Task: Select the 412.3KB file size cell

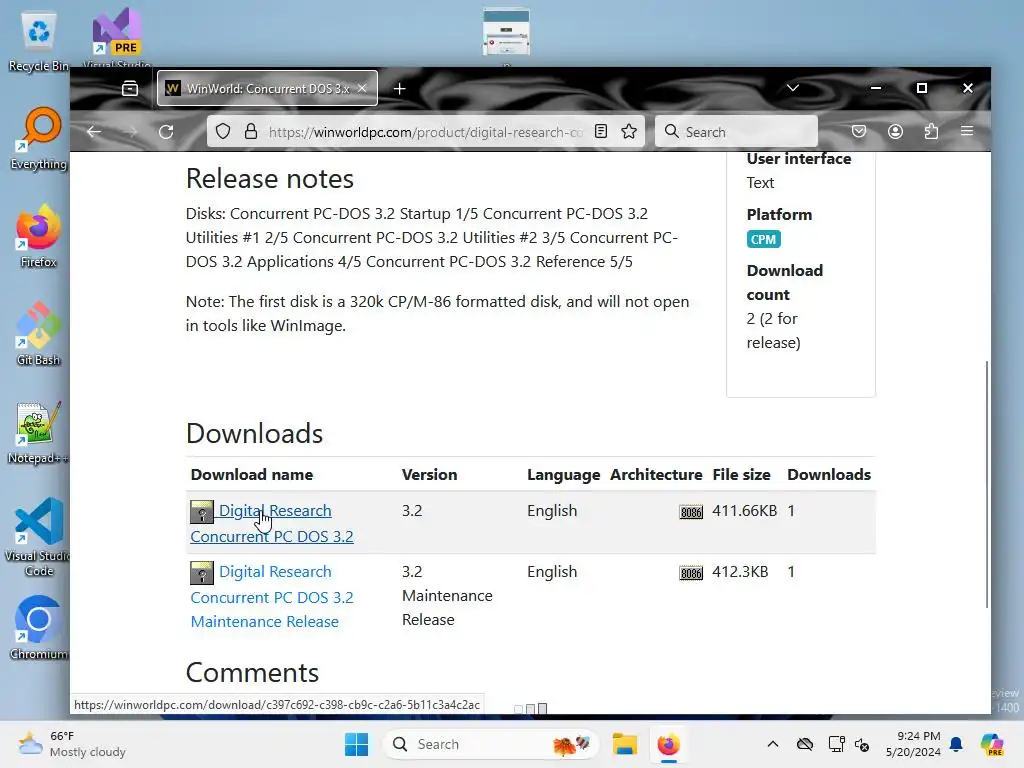Action: pyautogui.click(x=740, y=572)
